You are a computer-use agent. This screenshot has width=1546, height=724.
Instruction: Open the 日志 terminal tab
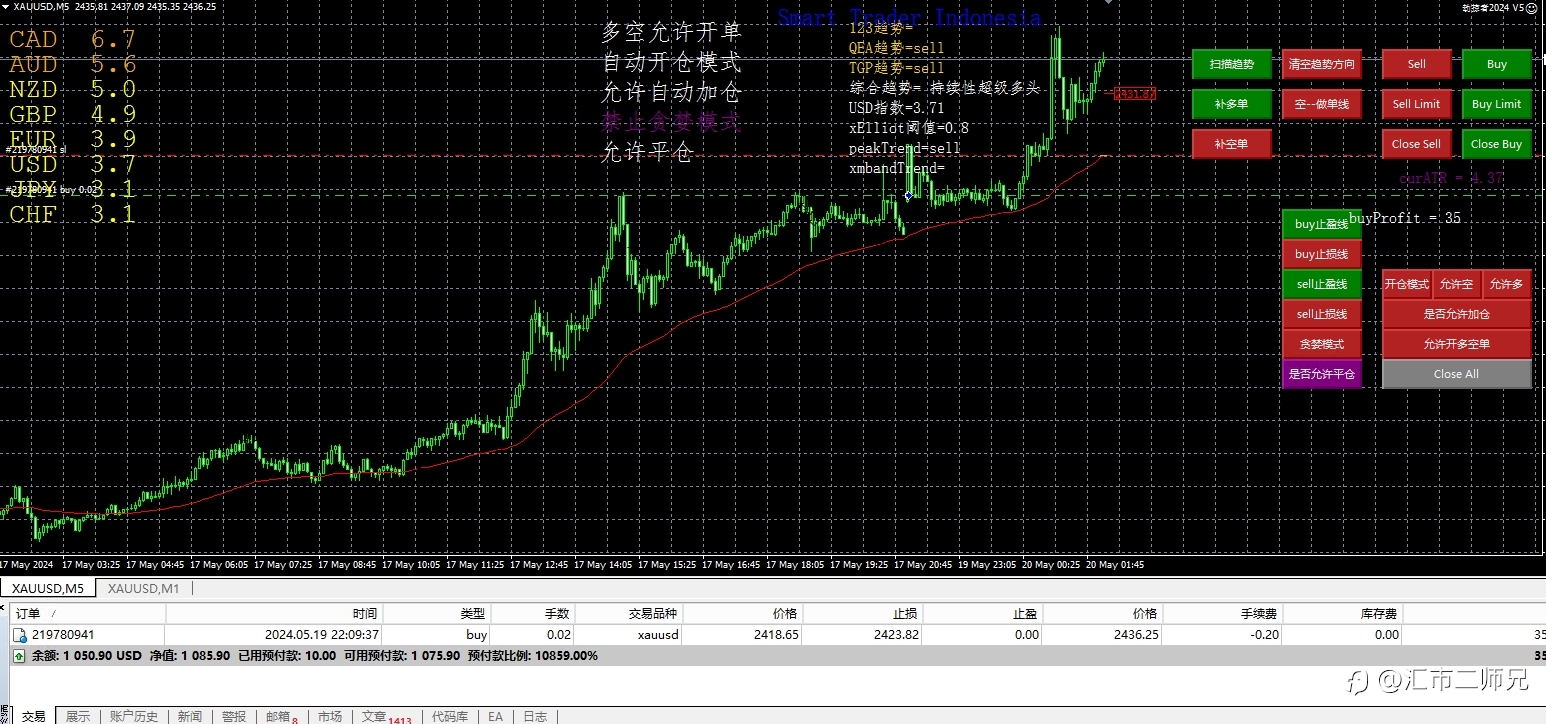tap(535, 716)
